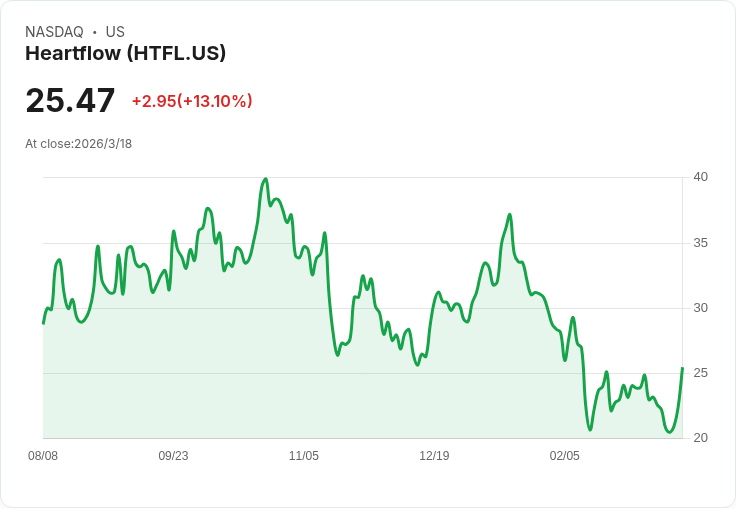
Task: Click the At close 2026/3/18 timestamp
Action: click(x=78, y=143)
